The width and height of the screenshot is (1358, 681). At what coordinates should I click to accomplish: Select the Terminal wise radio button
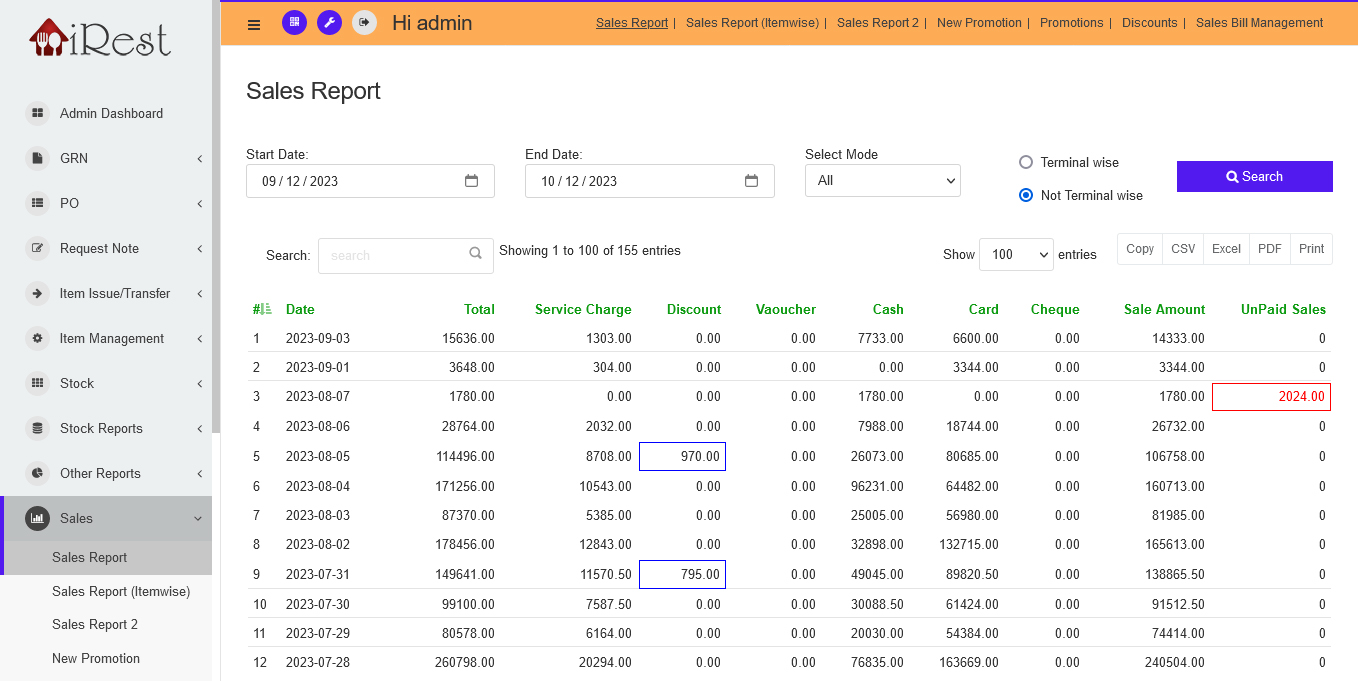click(x=1025, y=162)
